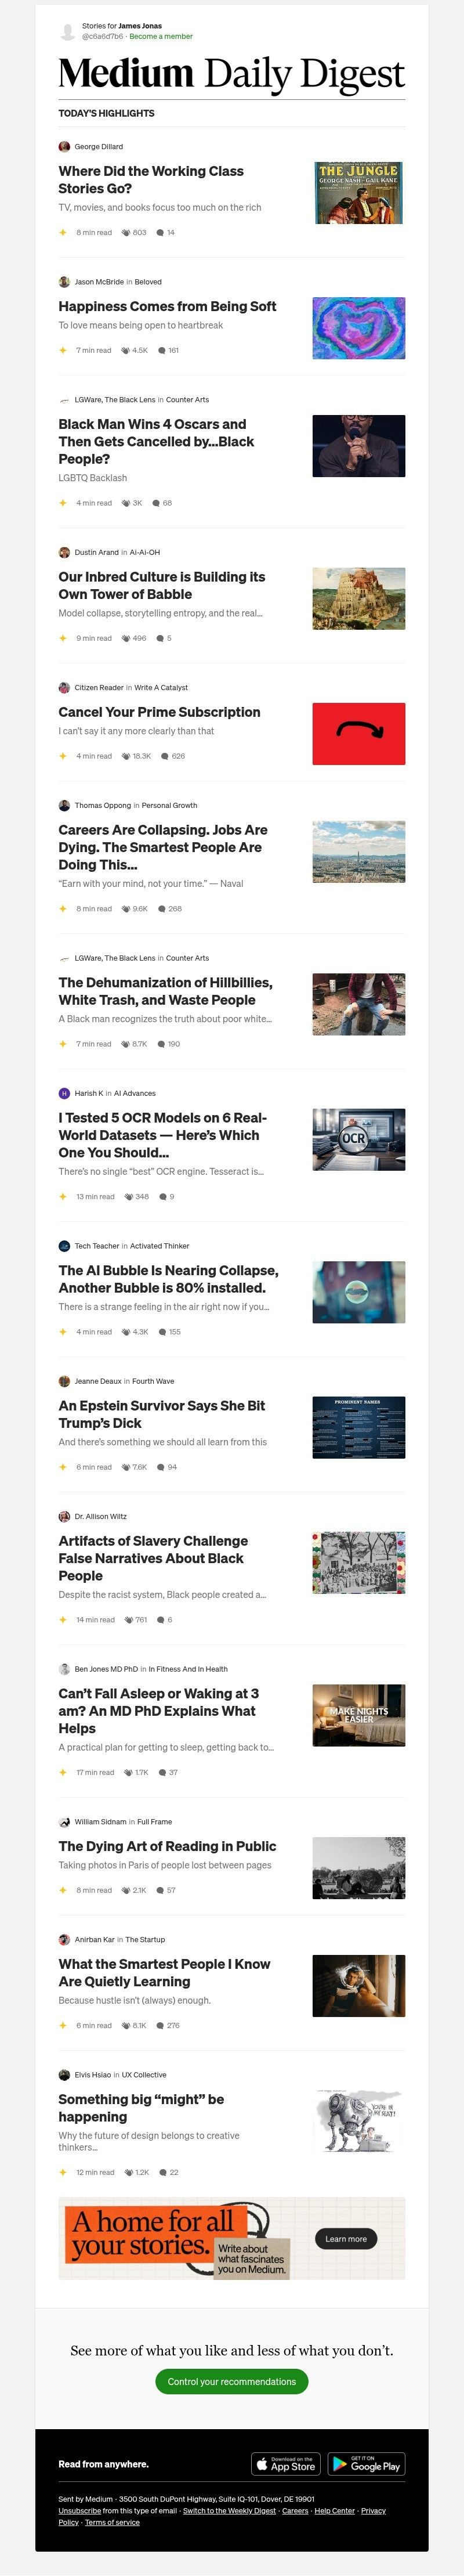Image resolution: width=464 pixels, height=2576 pixels.
Task: Open the OCR magnifier article thumbnail
Action: pyautogui.click(x=359, y=1139)
